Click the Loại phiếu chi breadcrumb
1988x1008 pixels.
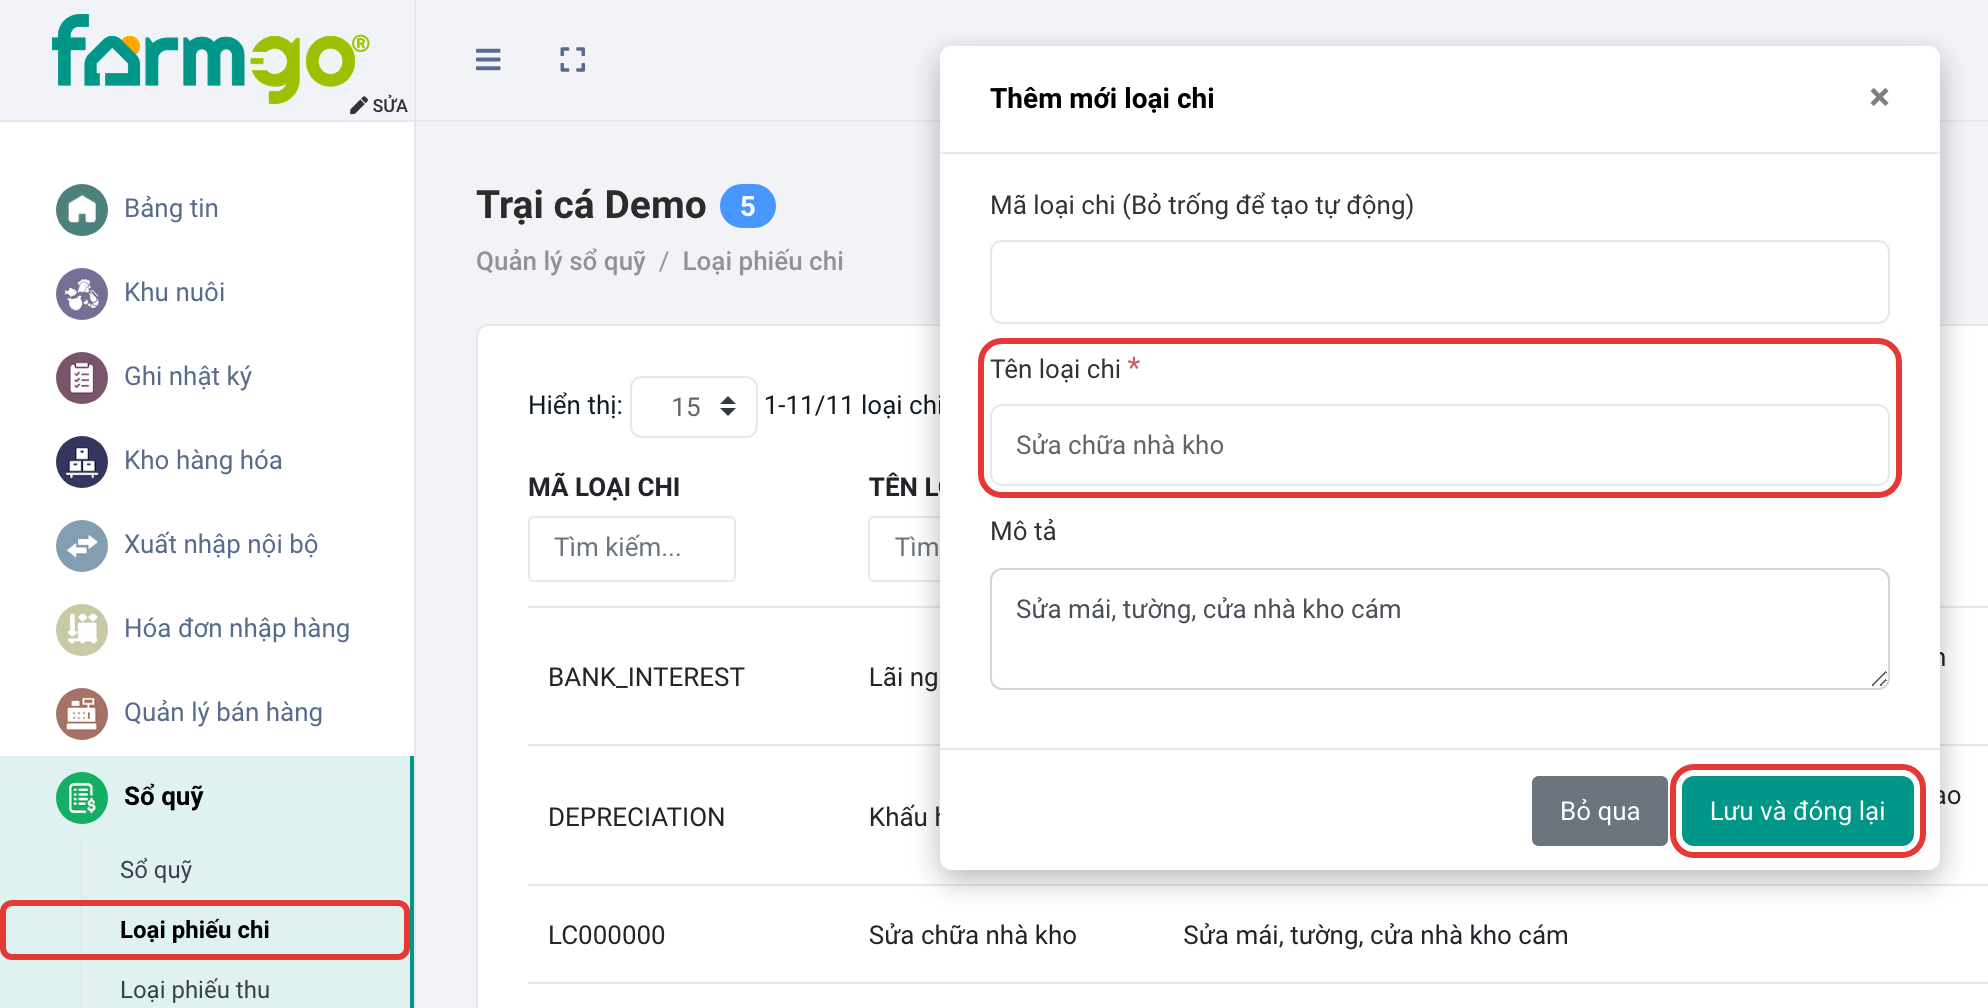coord(763,262)
